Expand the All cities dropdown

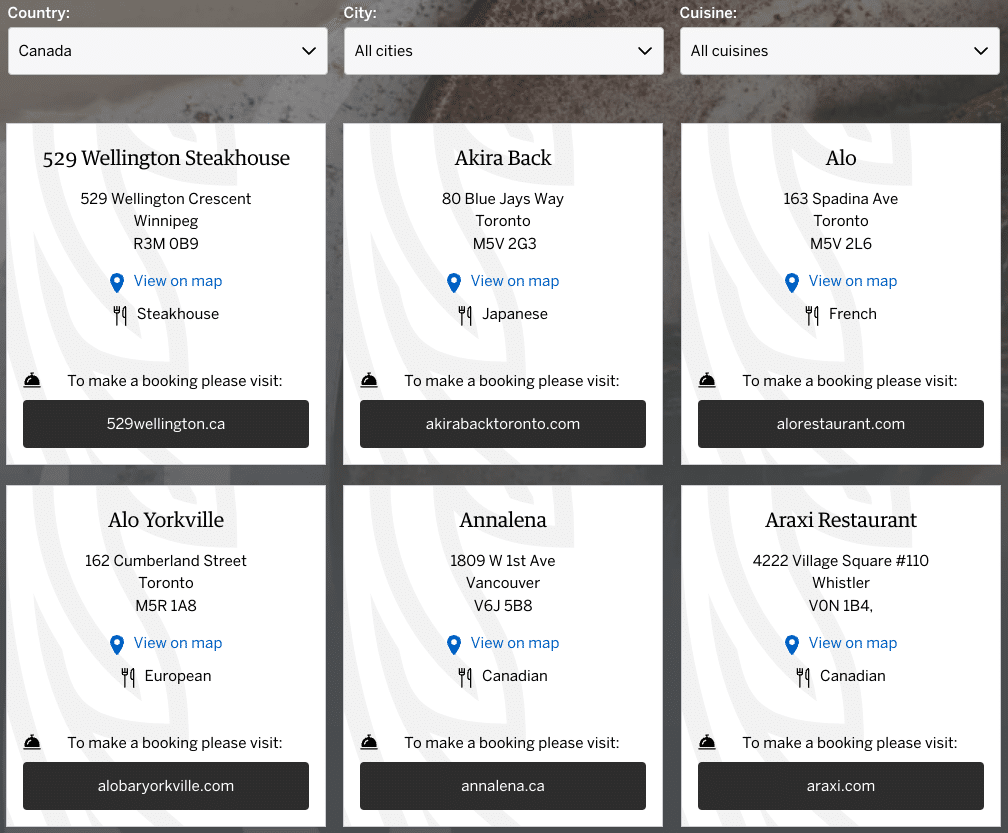503,51
